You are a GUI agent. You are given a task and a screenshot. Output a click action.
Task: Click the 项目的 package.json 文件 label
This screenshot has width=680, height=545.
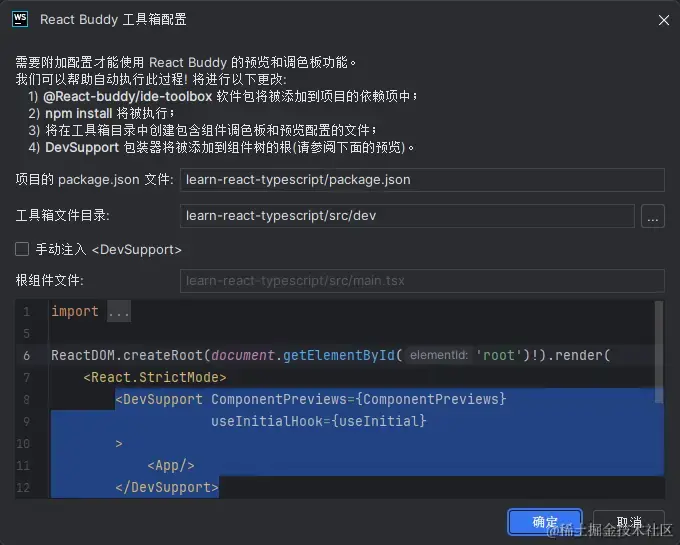[x=95, y=179]
